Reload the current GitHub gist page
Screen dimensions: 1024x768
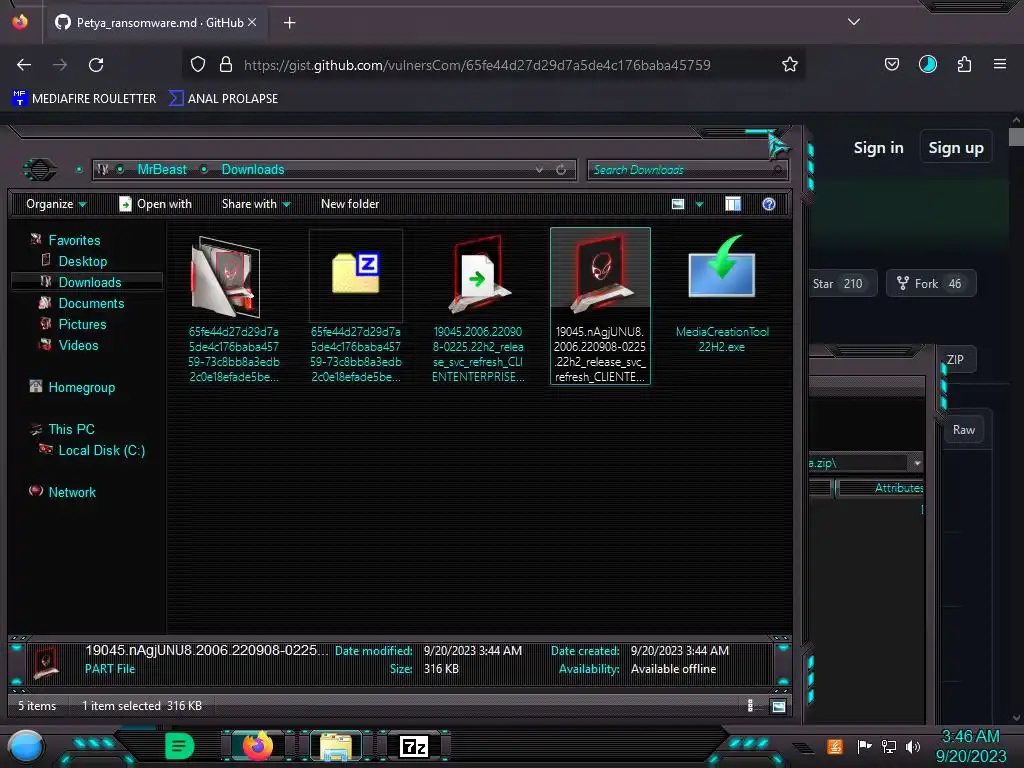point(96,65)
